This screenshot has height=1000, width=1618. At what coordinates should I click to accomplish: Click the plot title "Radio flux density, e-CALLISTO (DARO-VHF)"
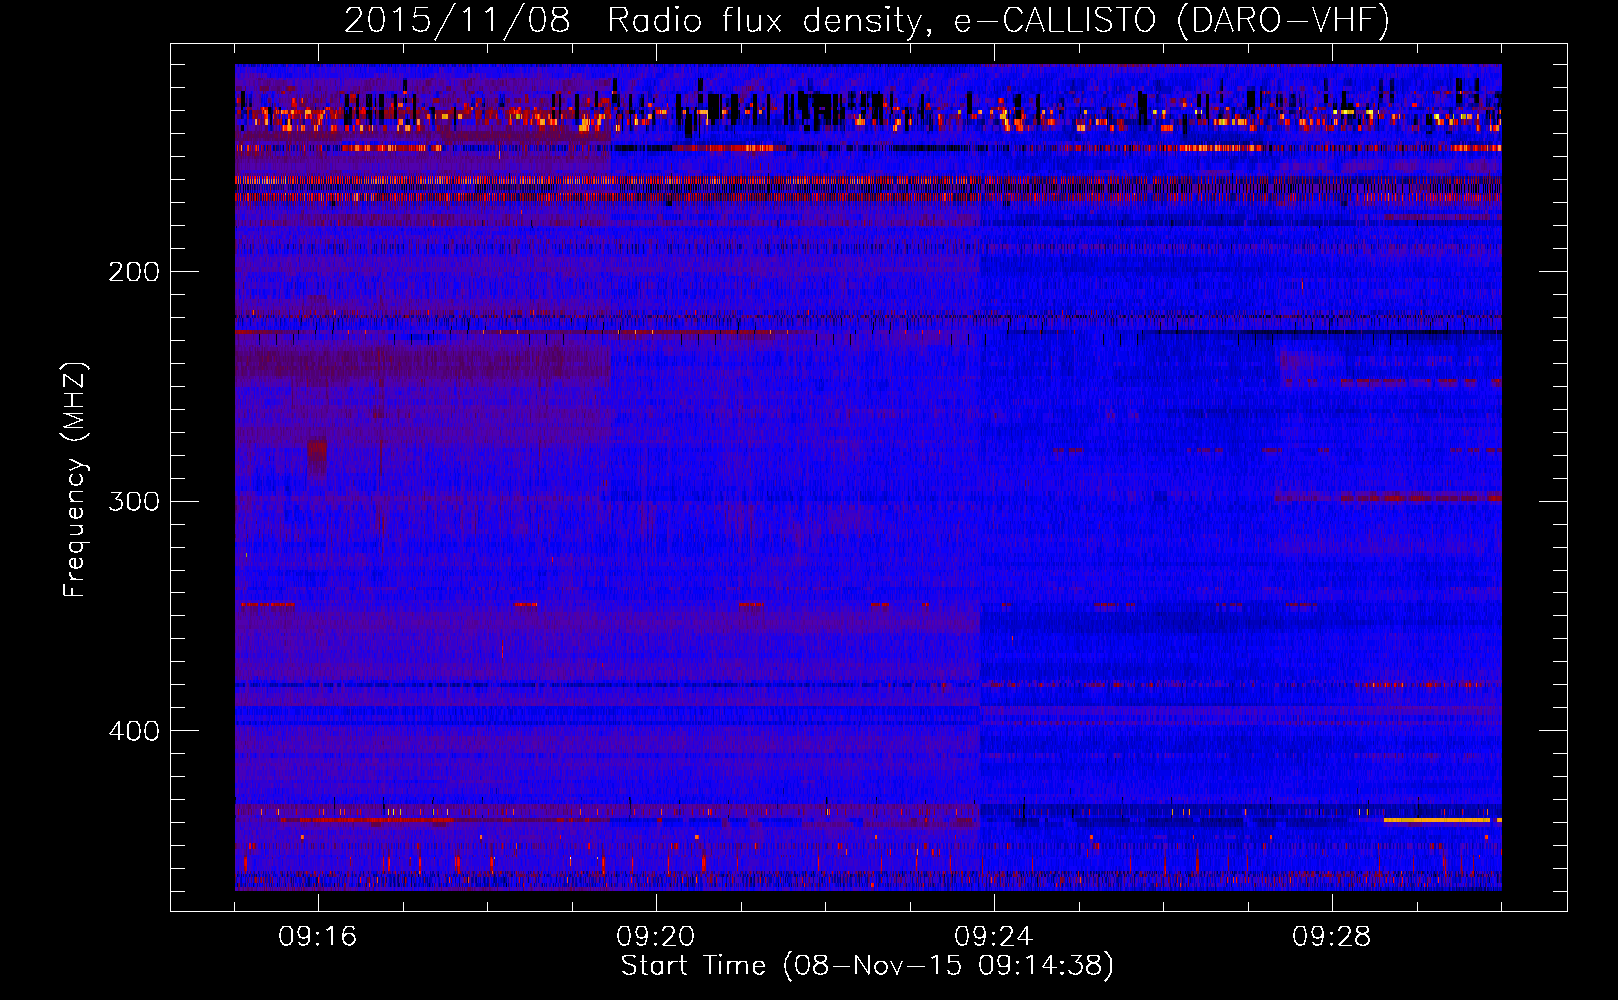coord(998,21)
